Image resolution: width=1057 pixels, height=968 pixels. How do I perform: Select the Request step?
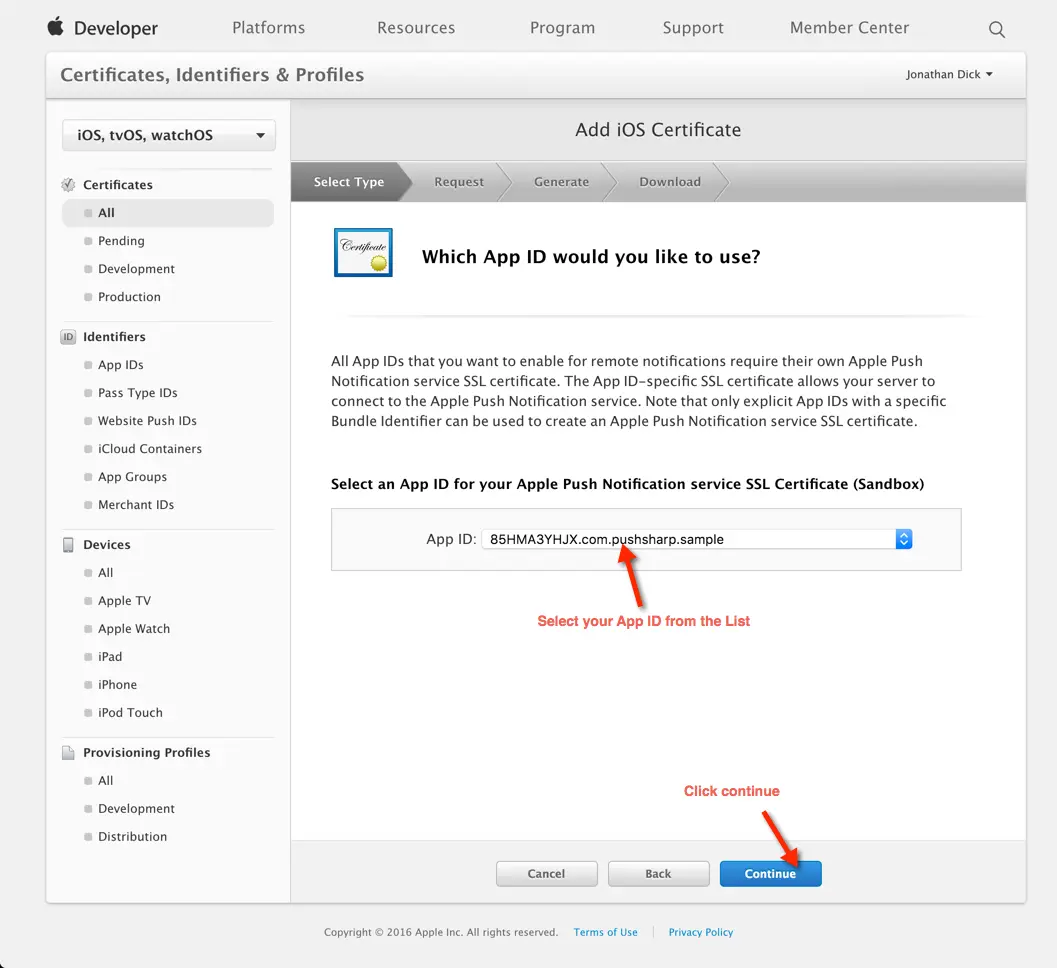point(458,182)
